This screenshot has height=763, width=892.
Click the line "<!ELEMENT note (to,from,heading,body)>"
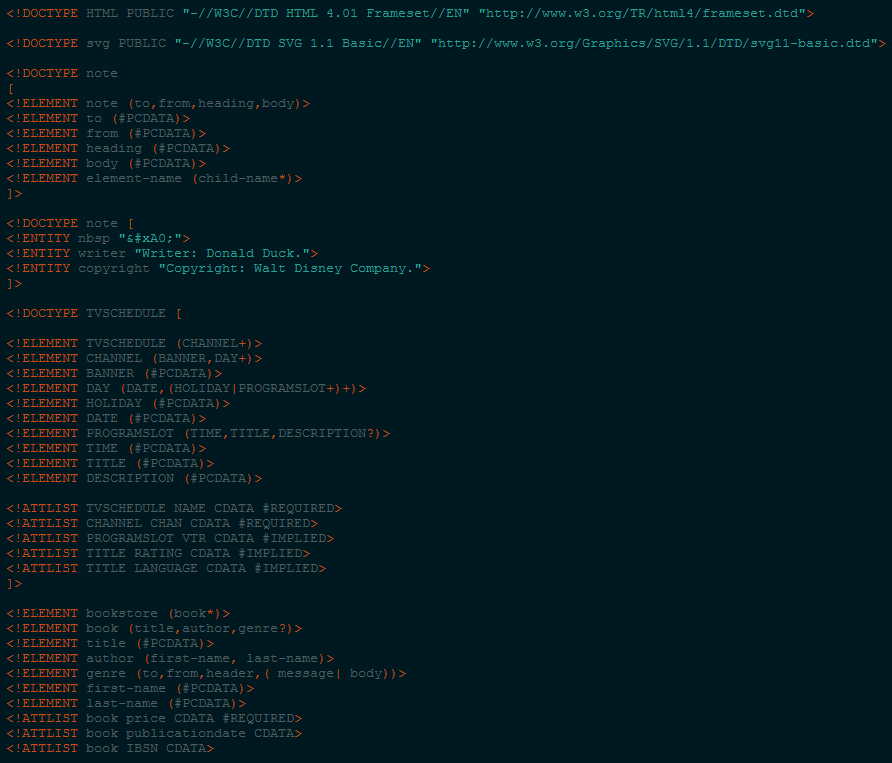(x=158, y=104)
